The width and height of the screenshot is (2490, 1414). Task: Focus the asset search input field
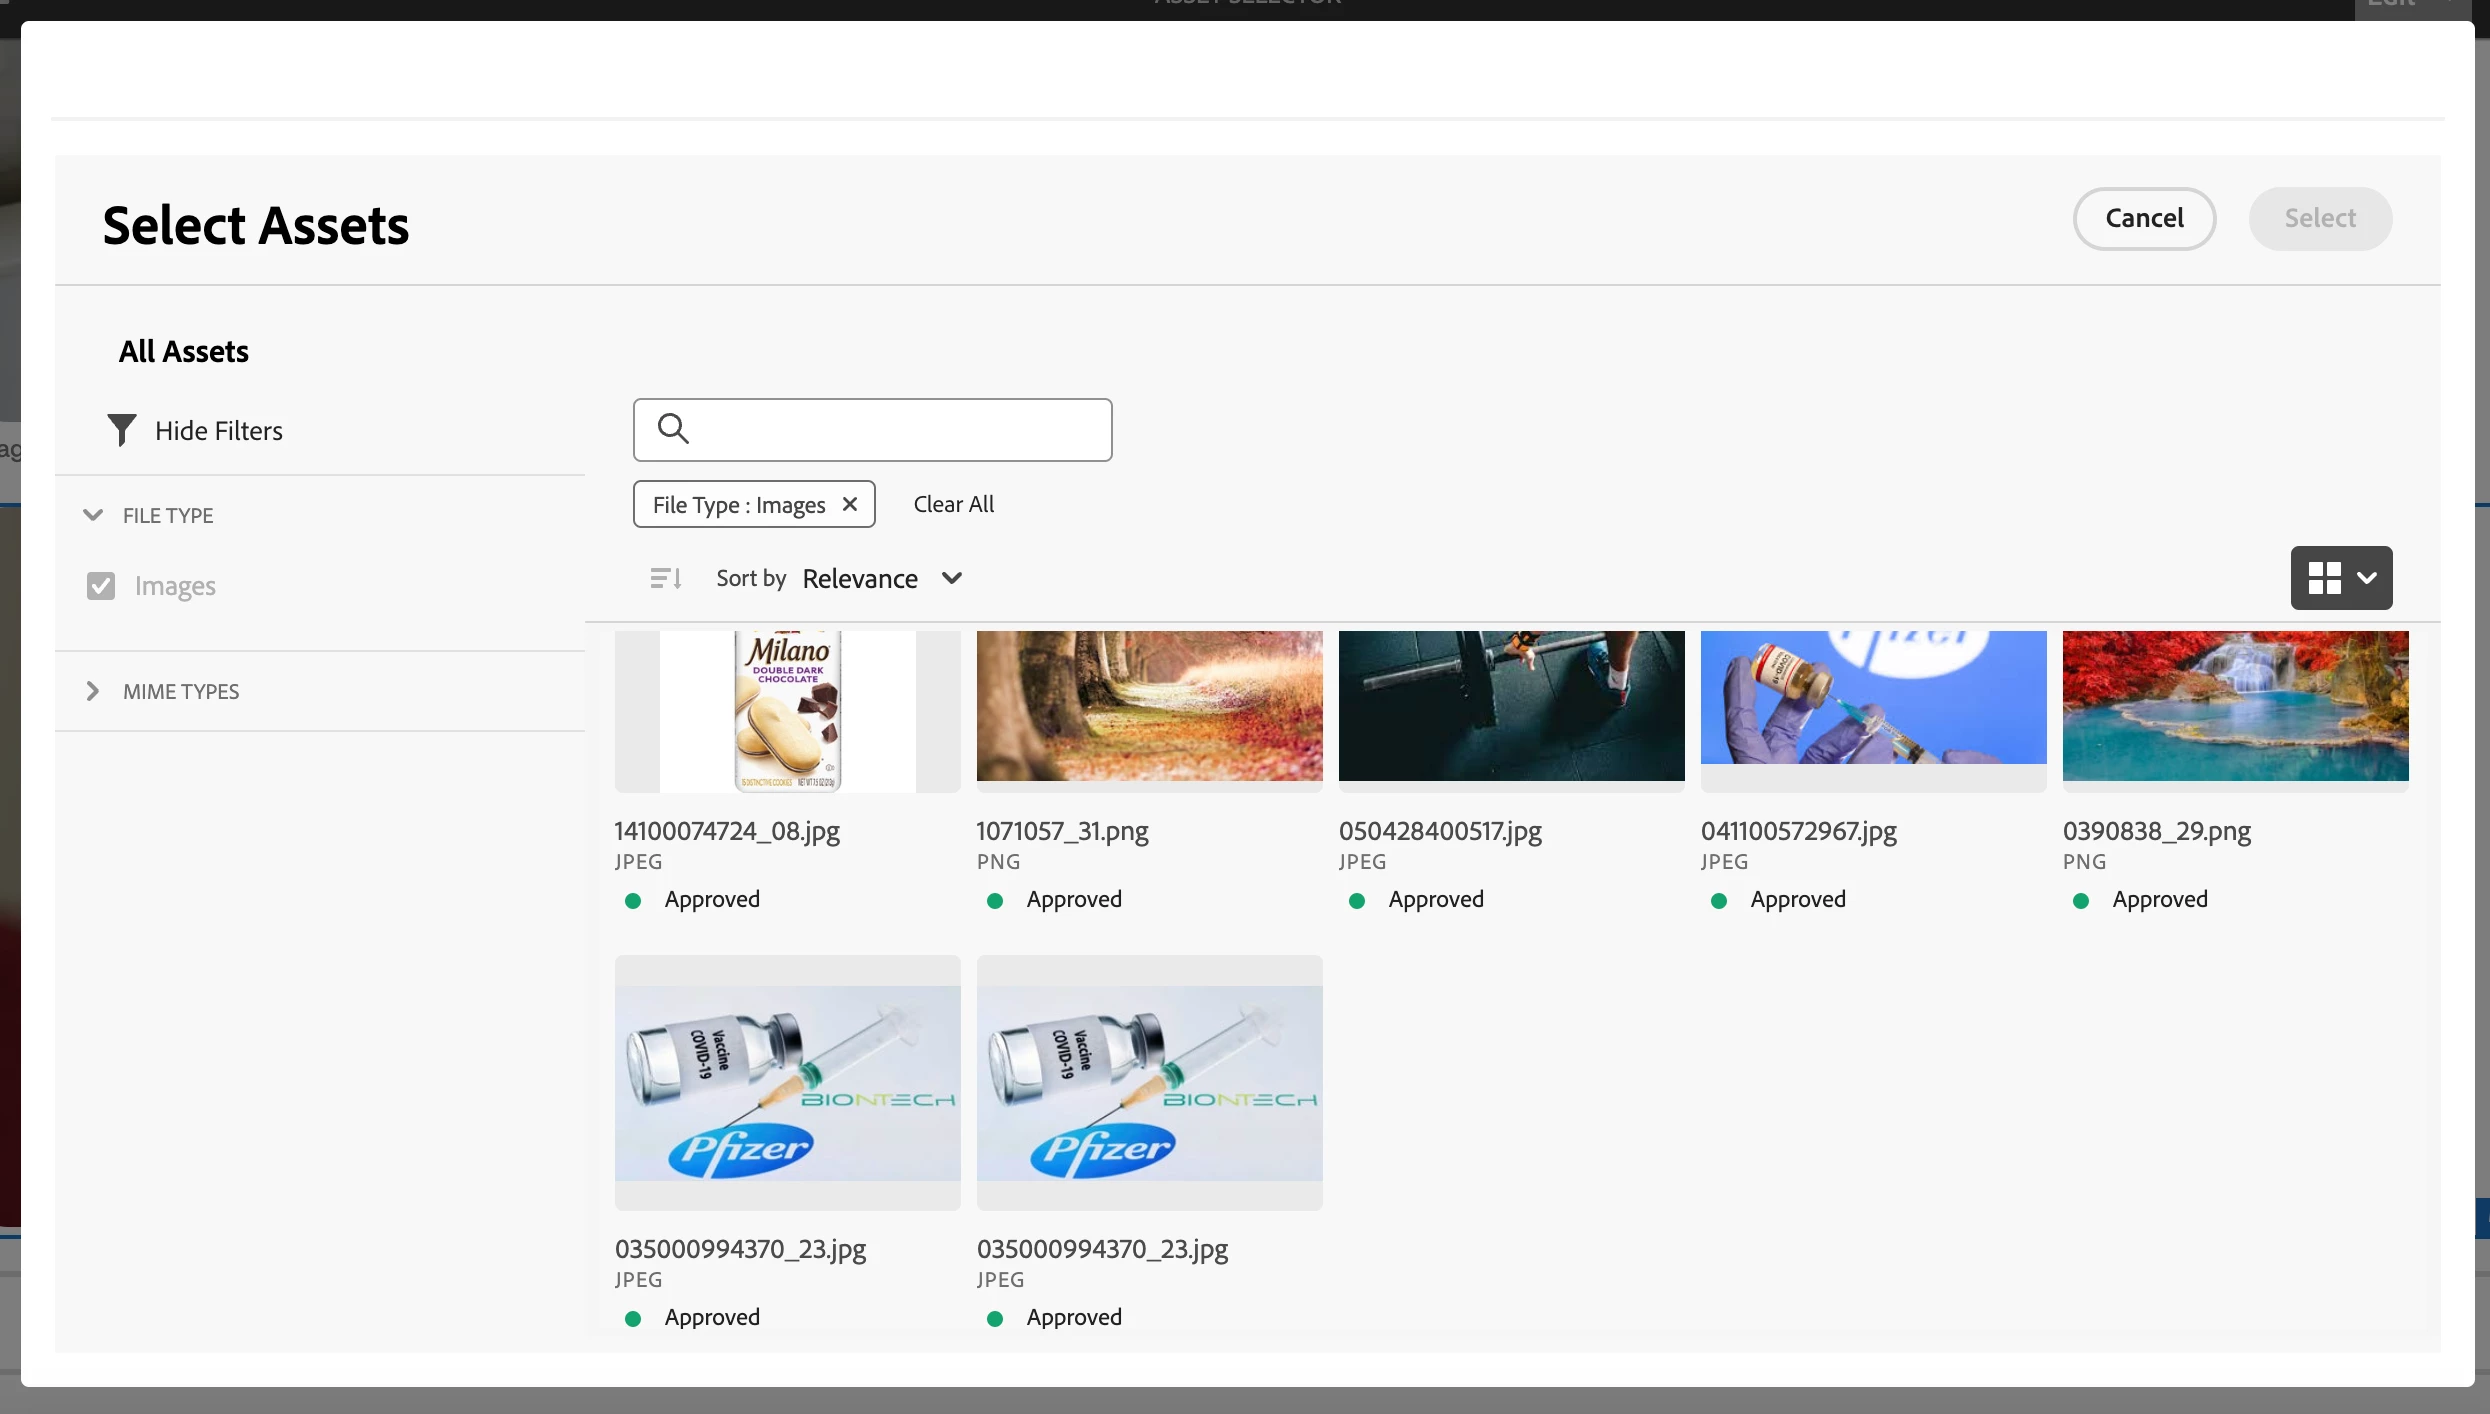(895, 429)
